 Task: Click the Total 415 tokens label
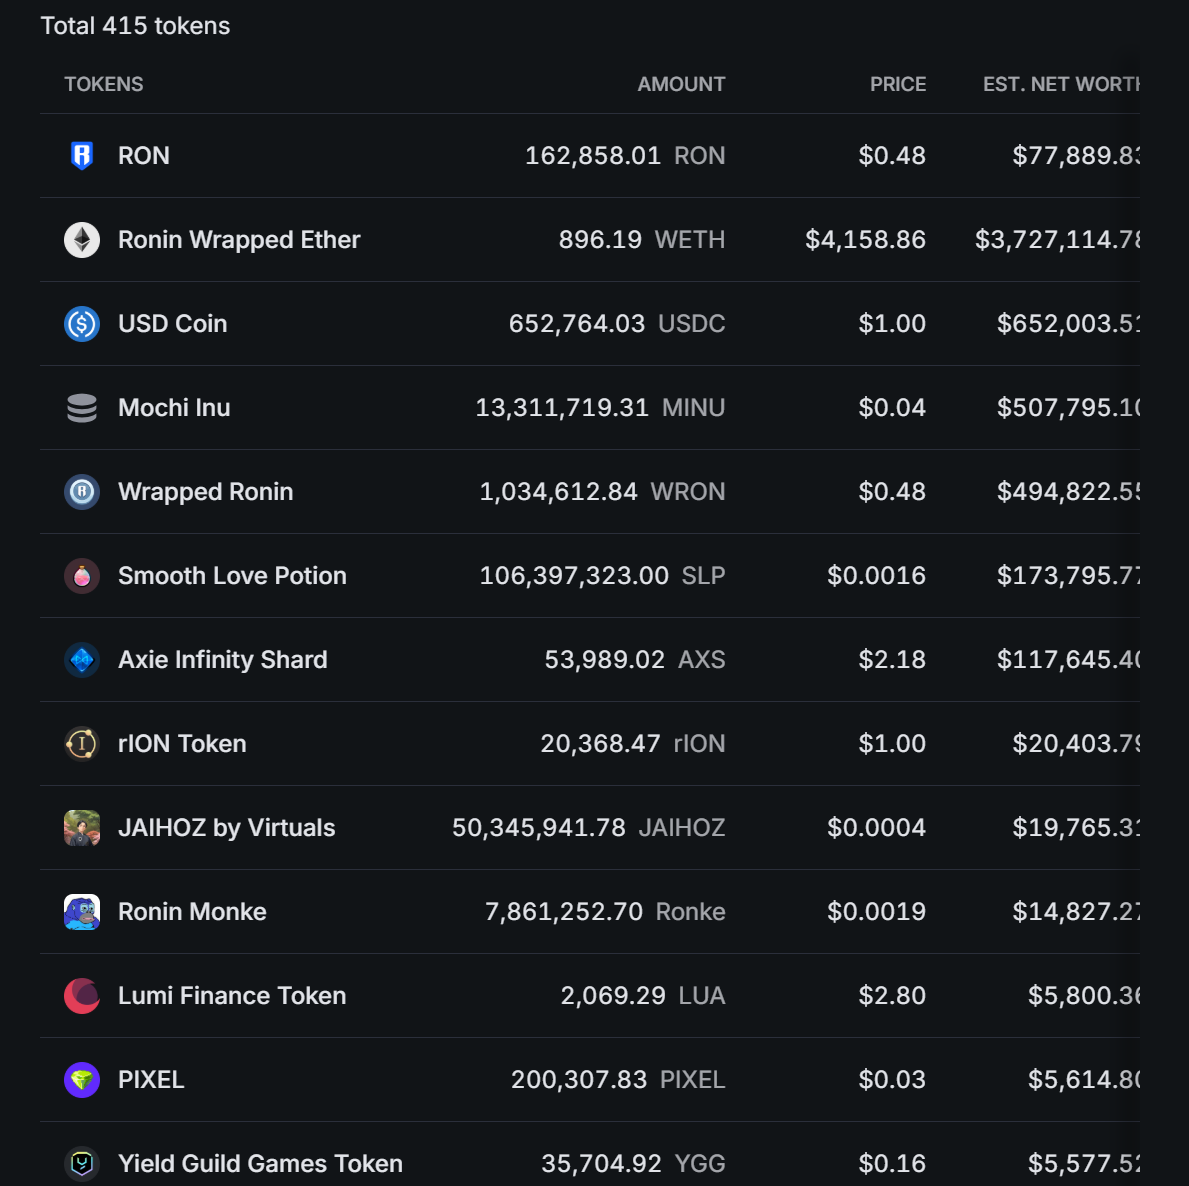[135, 26]
